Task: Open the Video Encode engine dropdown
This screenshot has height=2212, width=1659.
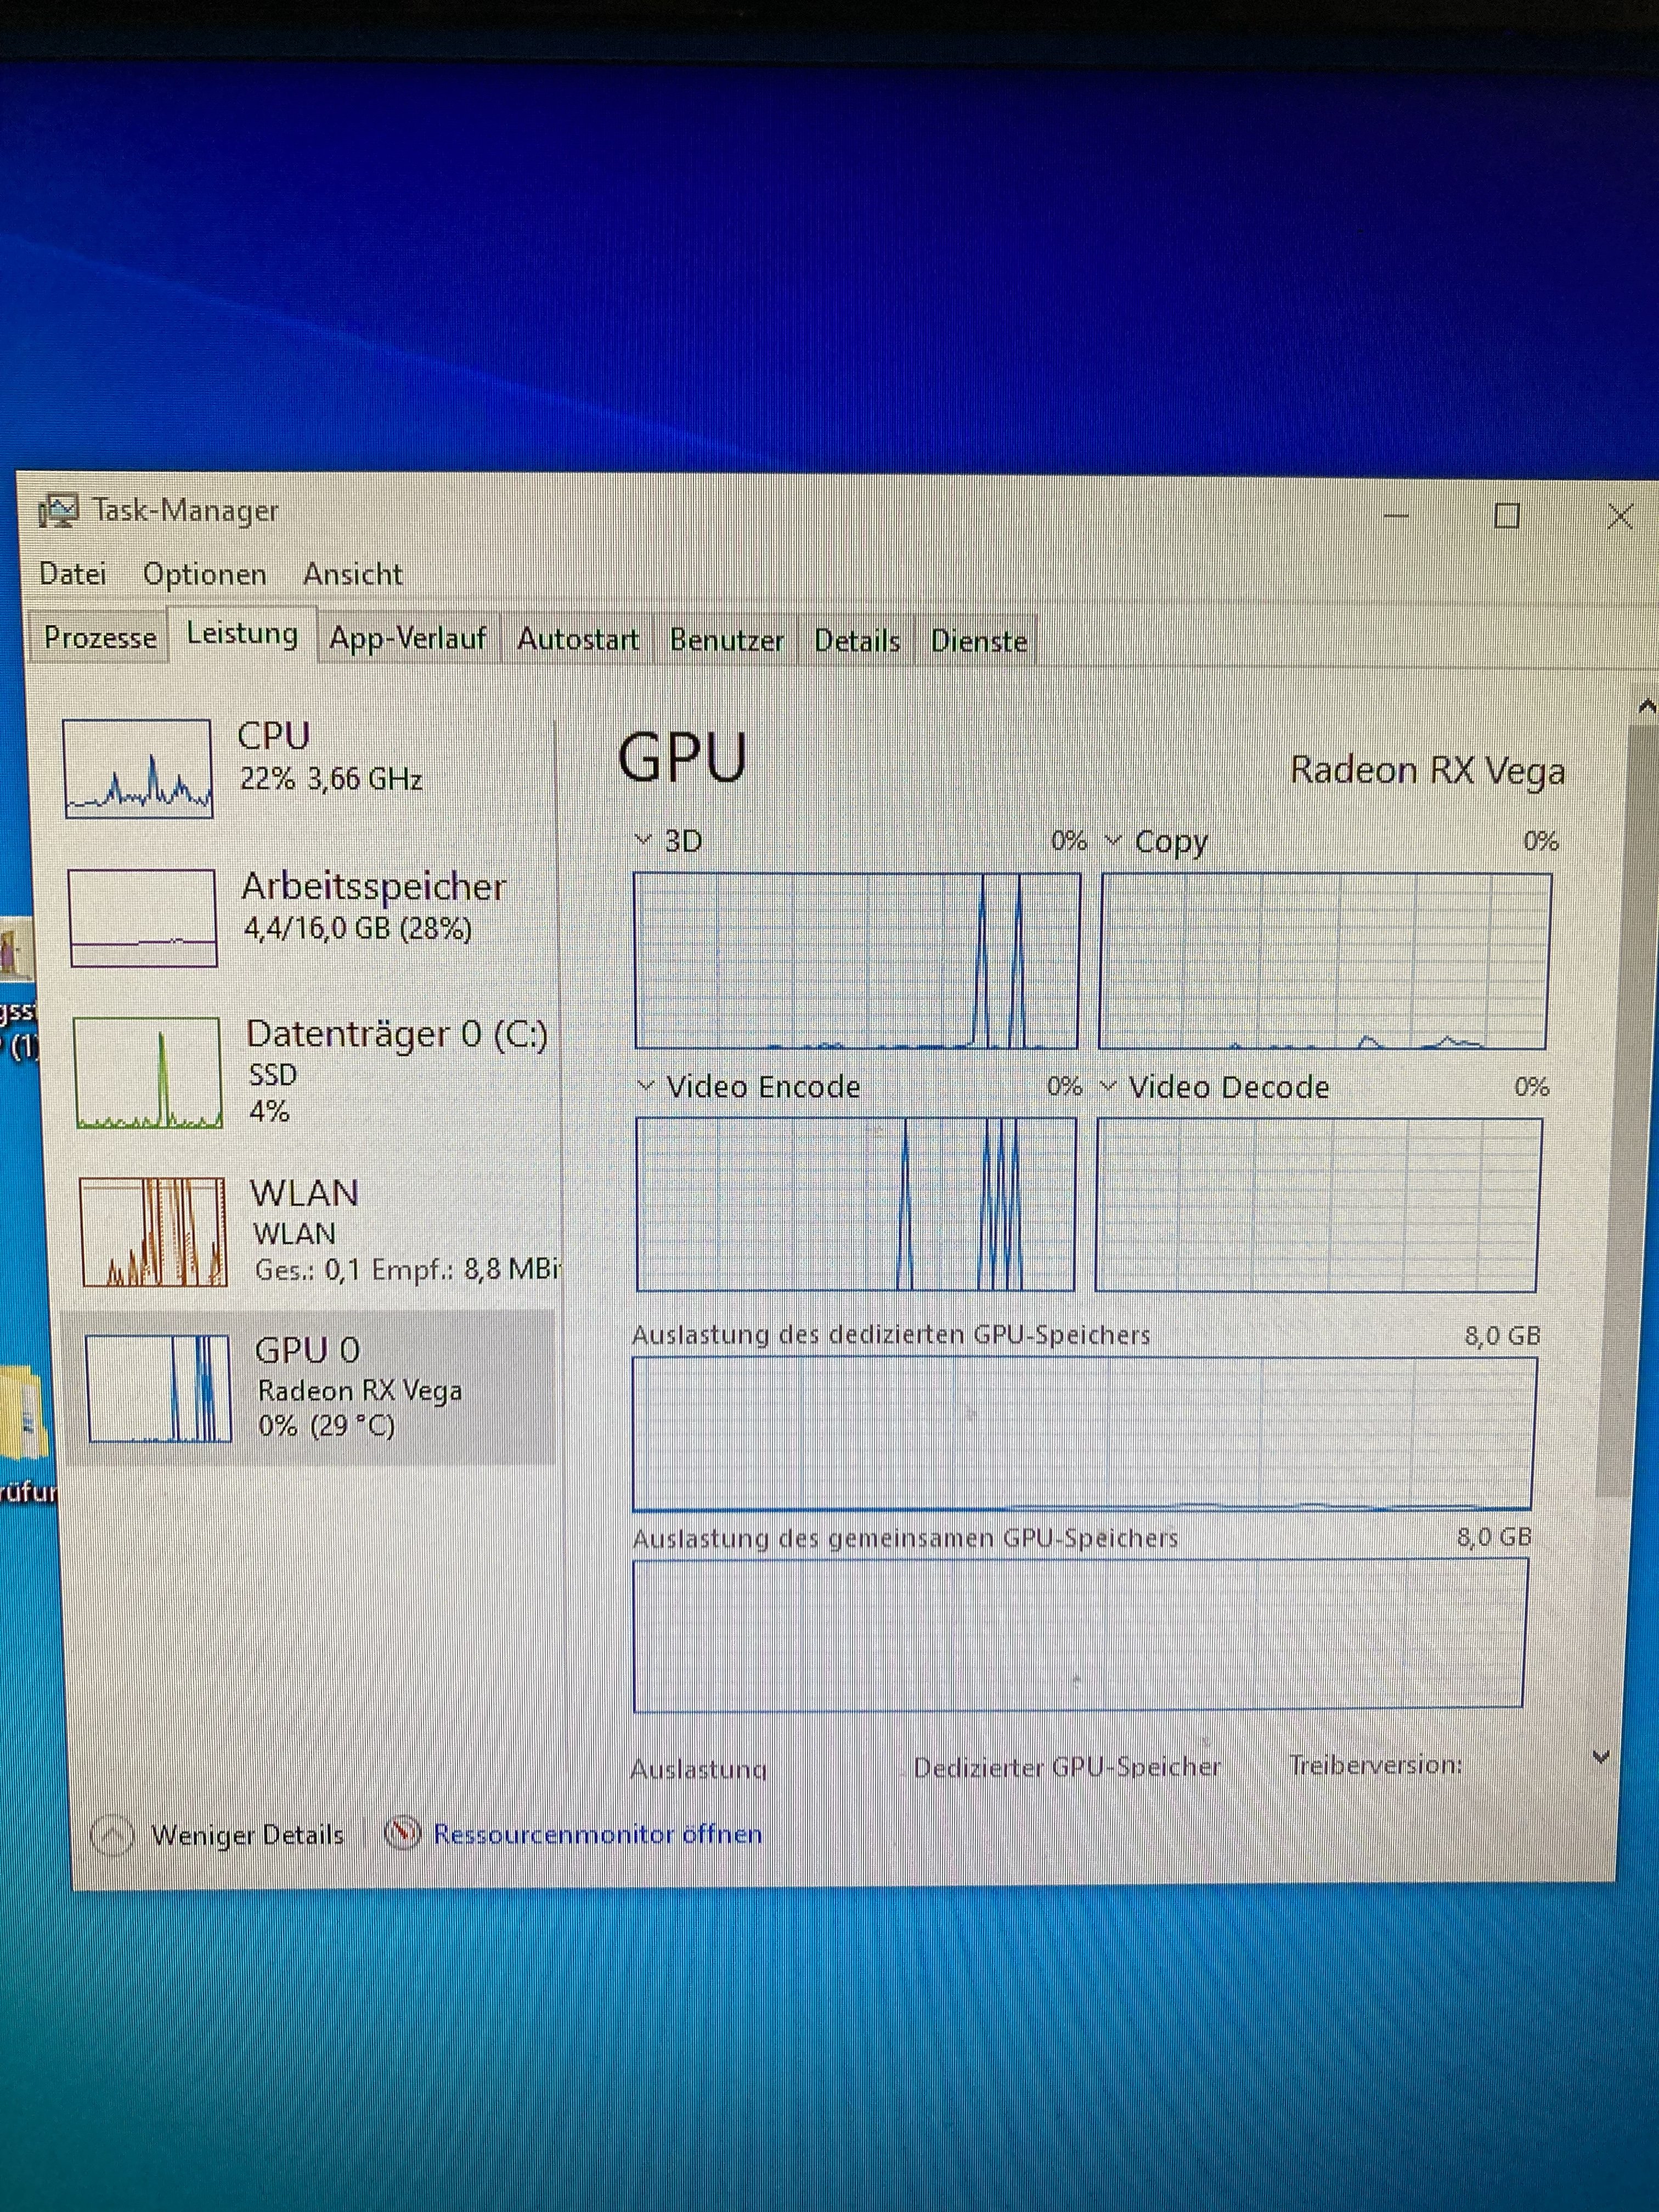Action: pyautogui.click(x=646, y=1085)
